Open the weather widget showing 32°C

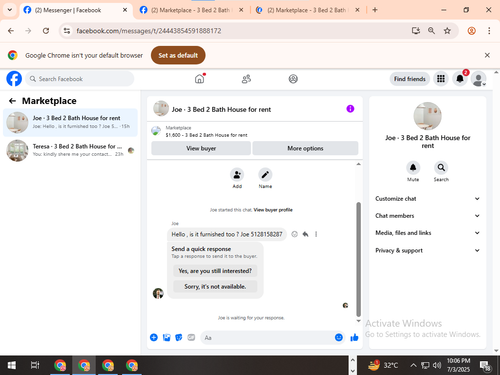(x=383, y=365)
